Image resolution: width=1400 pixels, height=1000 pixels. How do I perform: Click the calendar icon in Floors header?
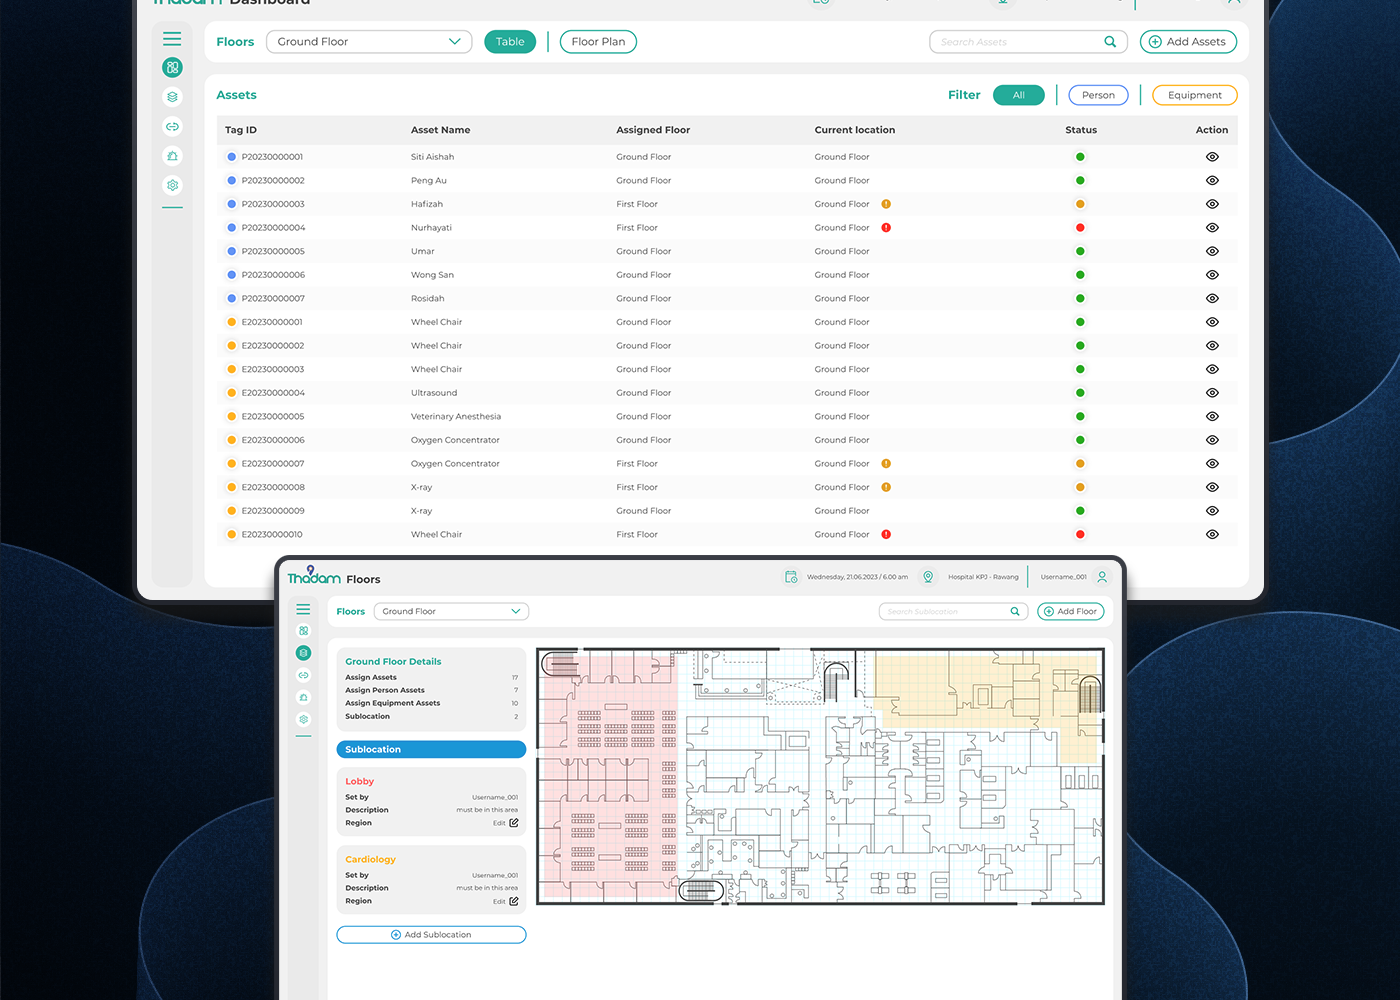[791, 577]
